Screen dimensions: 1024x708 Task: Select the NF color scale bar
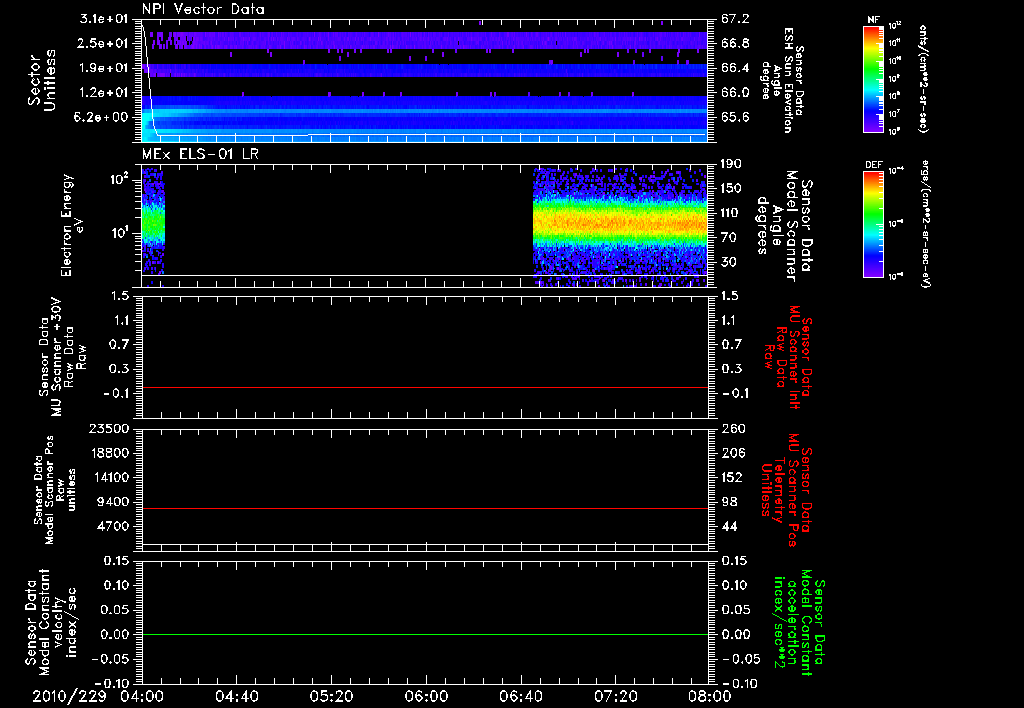click(873, 78)
